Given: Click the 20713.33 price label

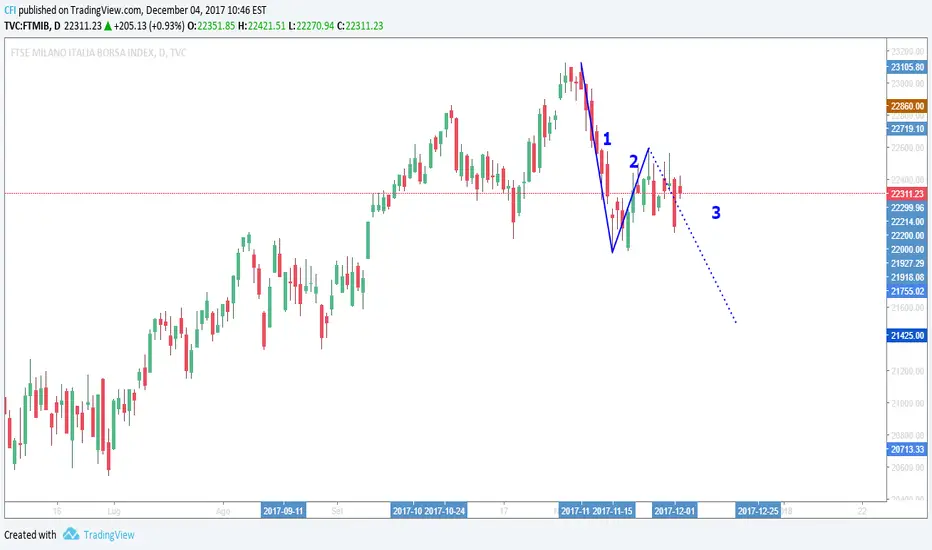Looking at the screenshot, I should [x=907, y=450].
